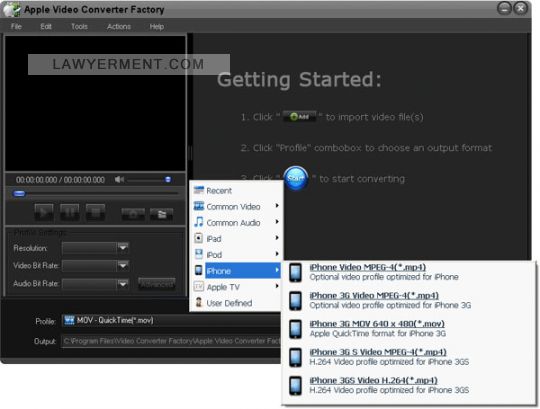The image size is (540, 409).
Task: Click the iPhone device icon in menu
Action: (x=199, y=270)
